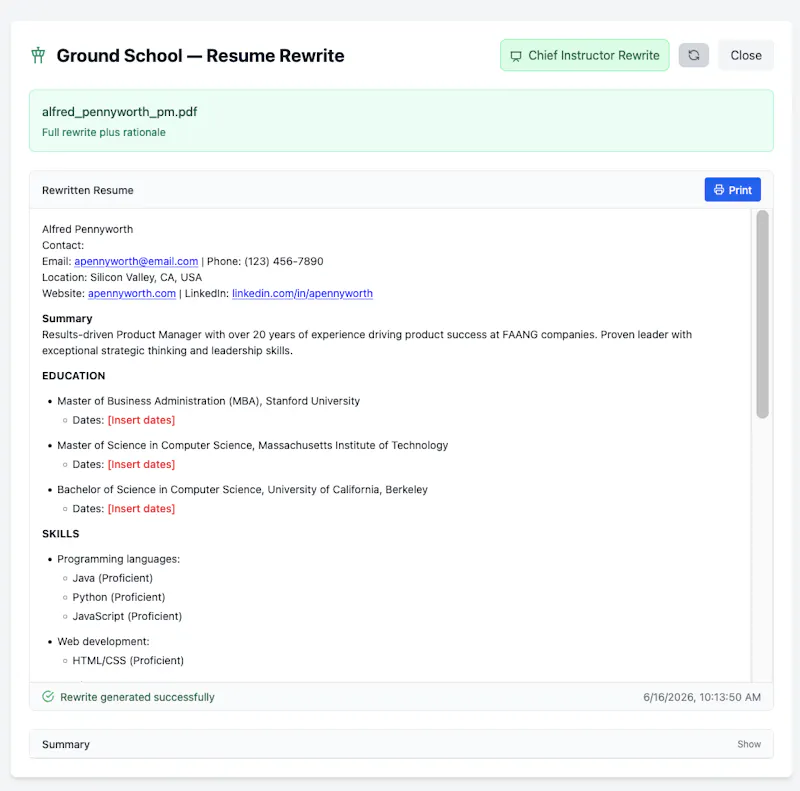Screen dimensions: 800x791
Task: Click the resume panel scrollbar thumb
Action: 762,314
